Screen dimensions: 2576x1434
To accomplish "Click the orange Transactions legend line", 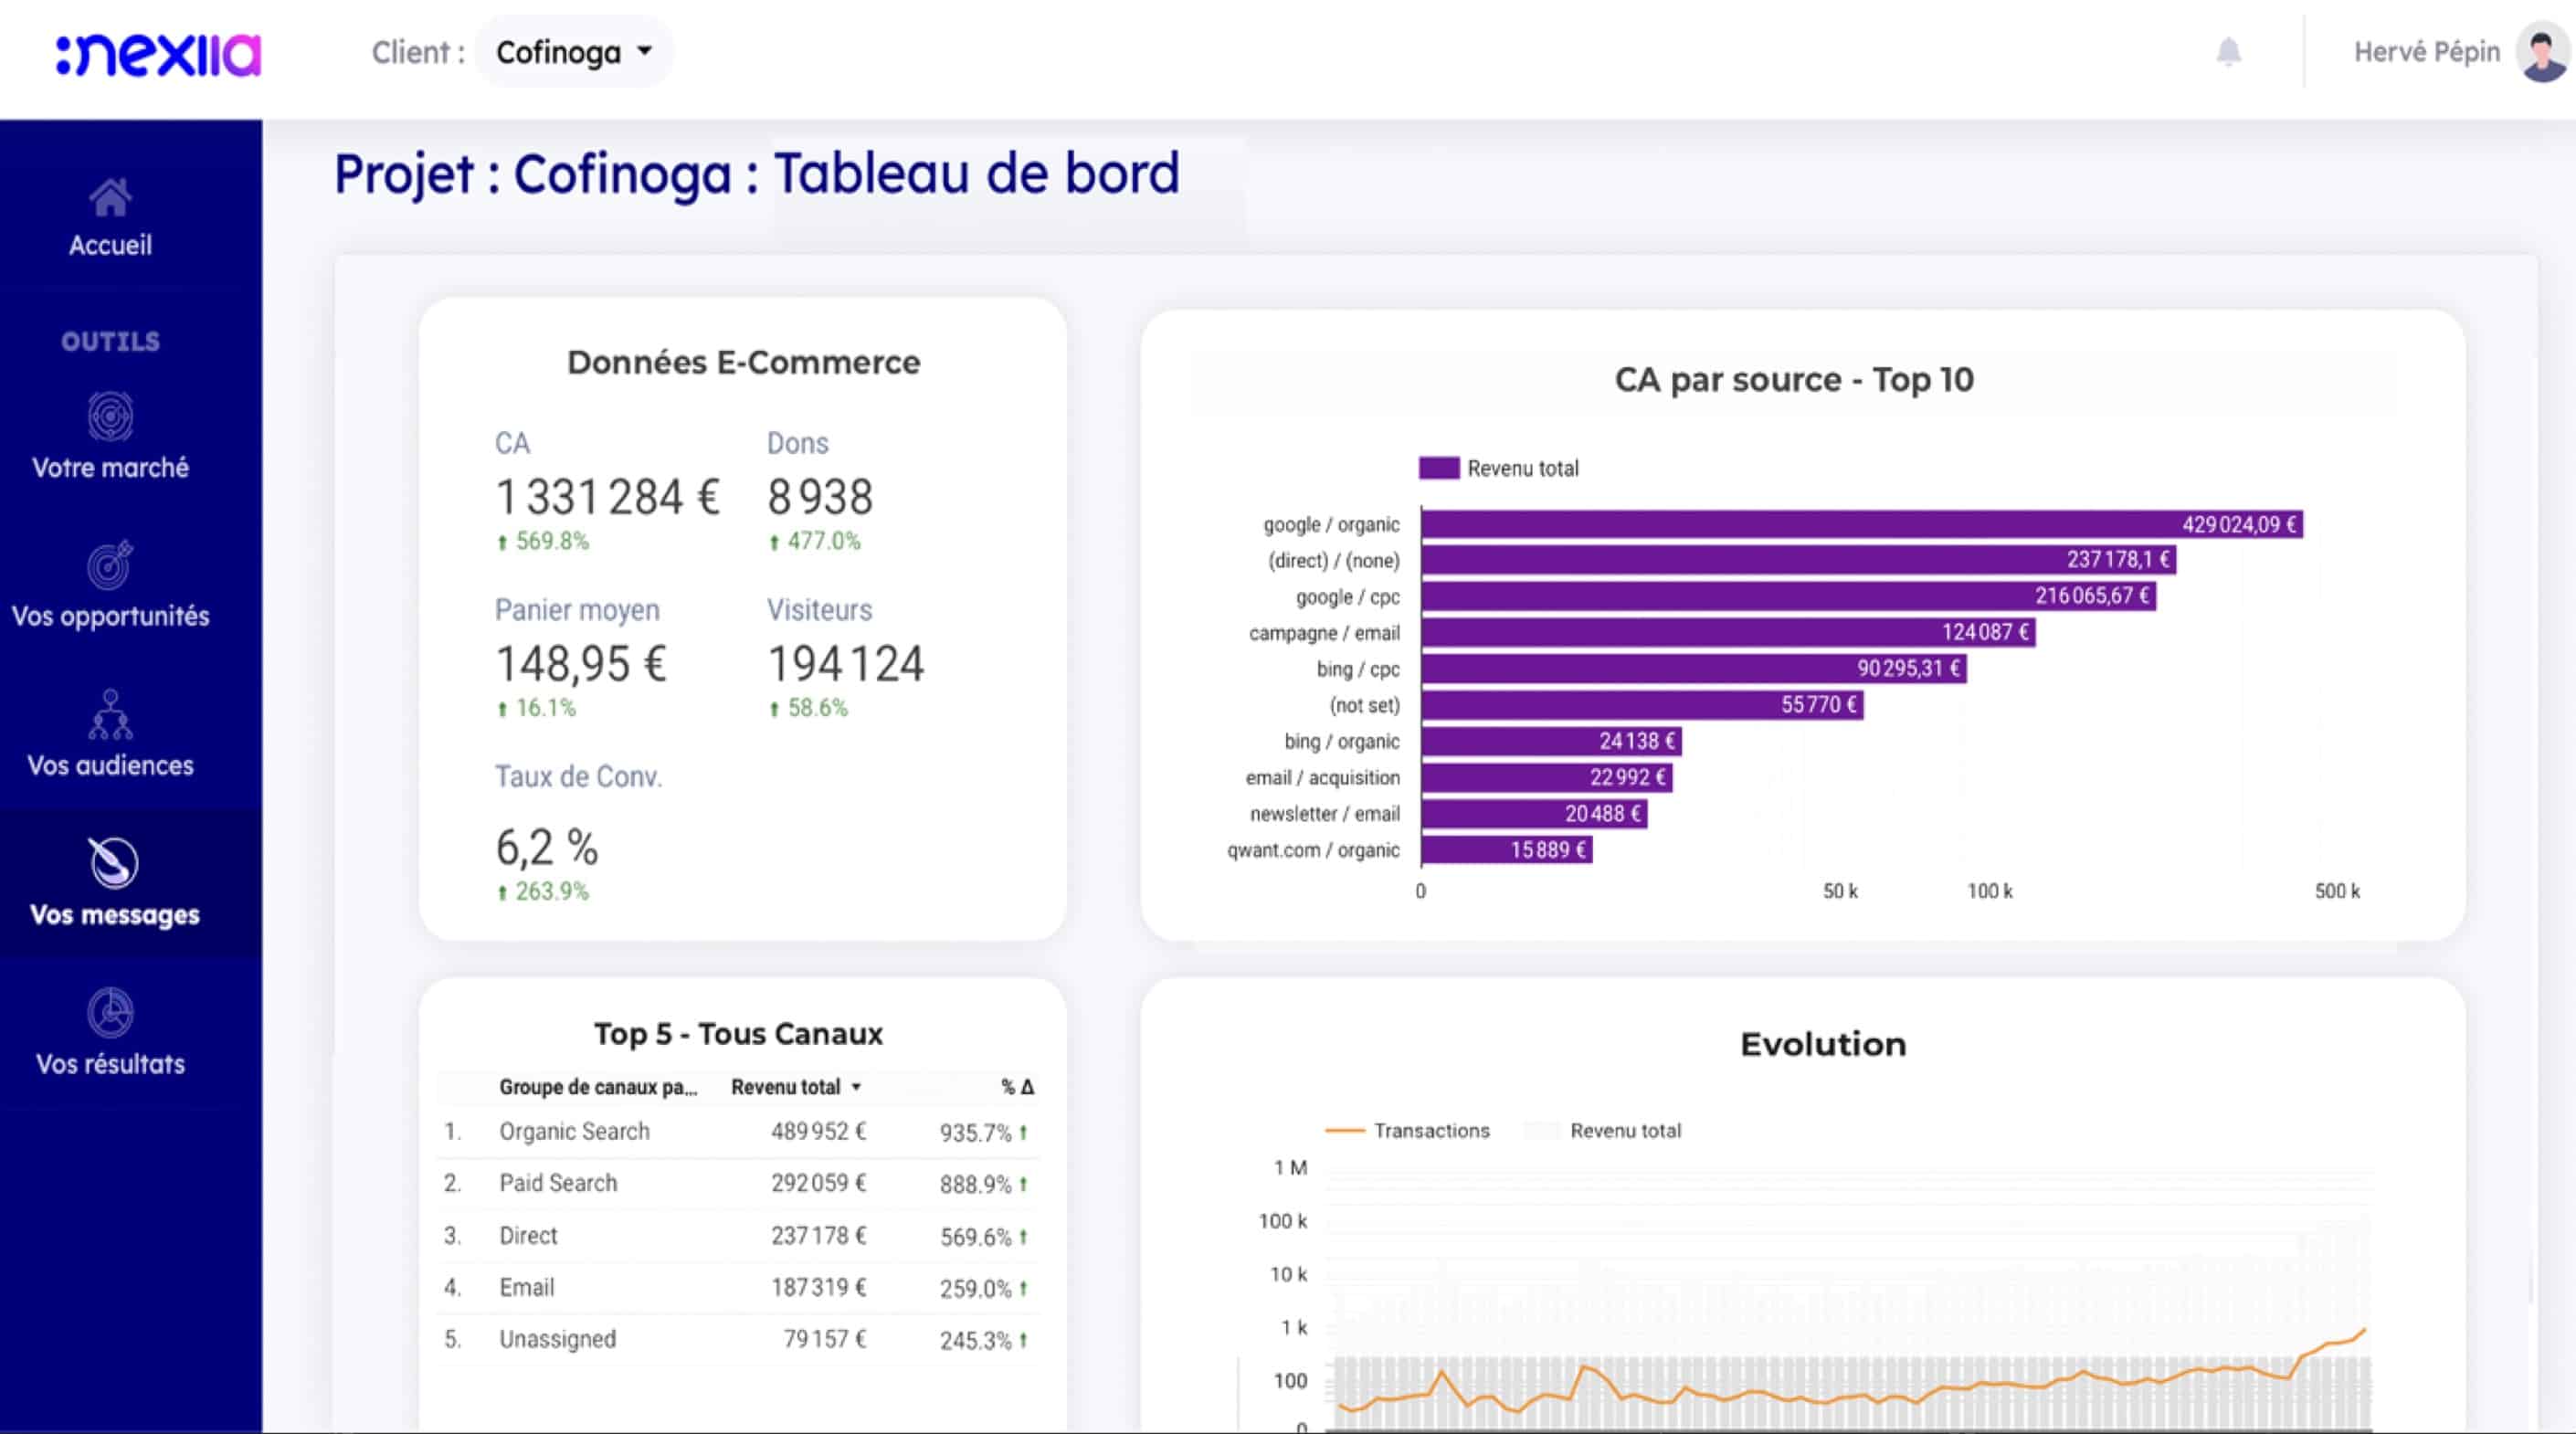I will click(1345, 1131).
